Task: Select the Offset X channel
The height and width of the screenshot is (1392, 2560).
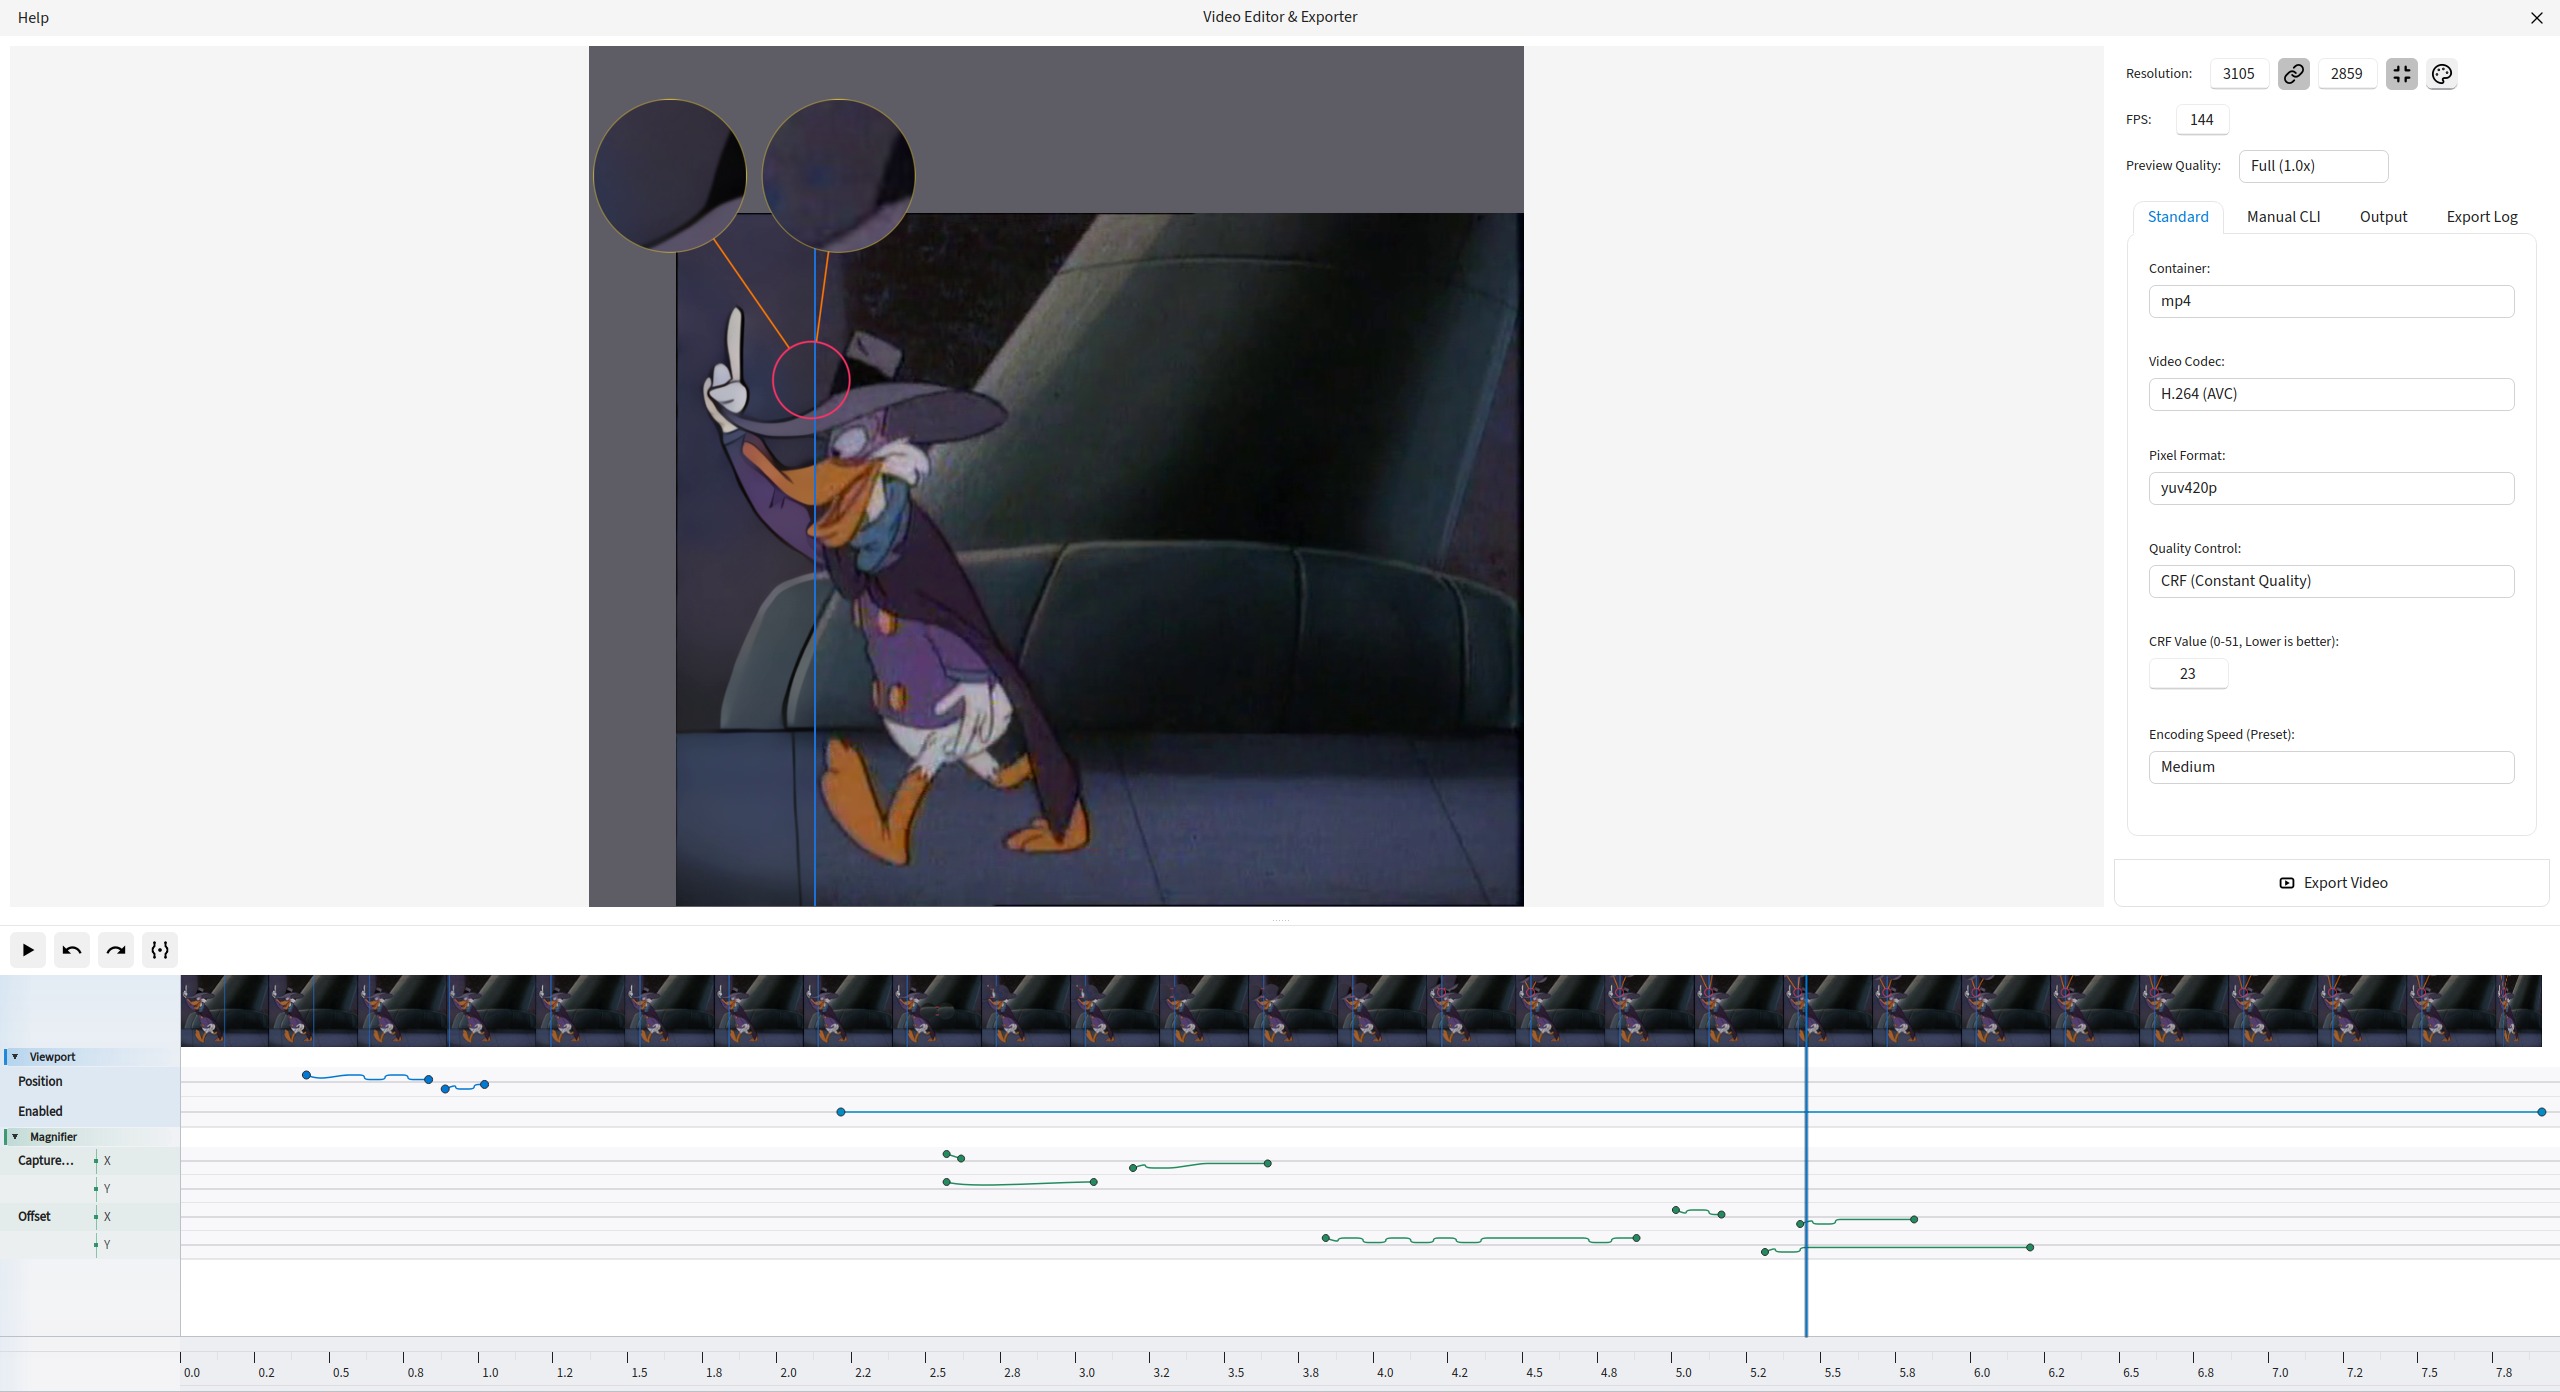Action: pos(107,1217)
